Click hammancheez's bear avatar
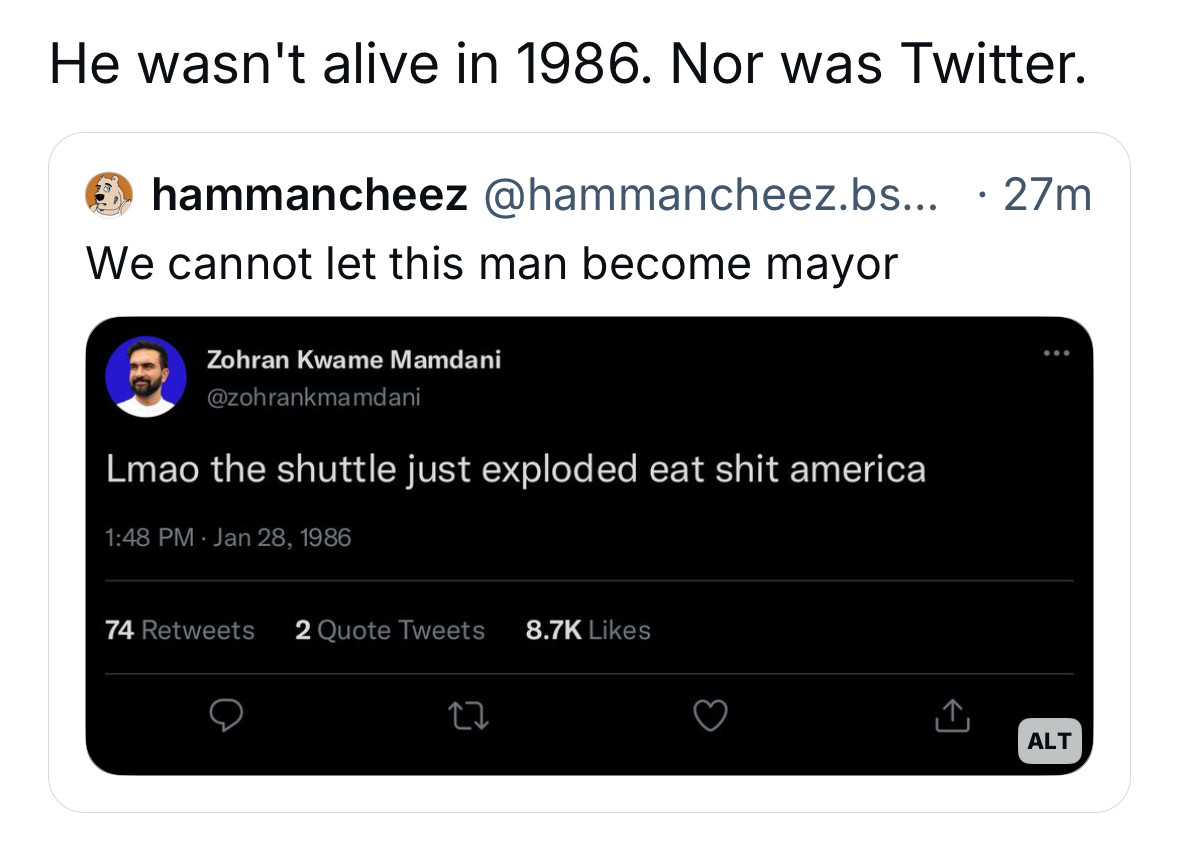Viewport: 1179px width, 859px height. pos(107,194)
